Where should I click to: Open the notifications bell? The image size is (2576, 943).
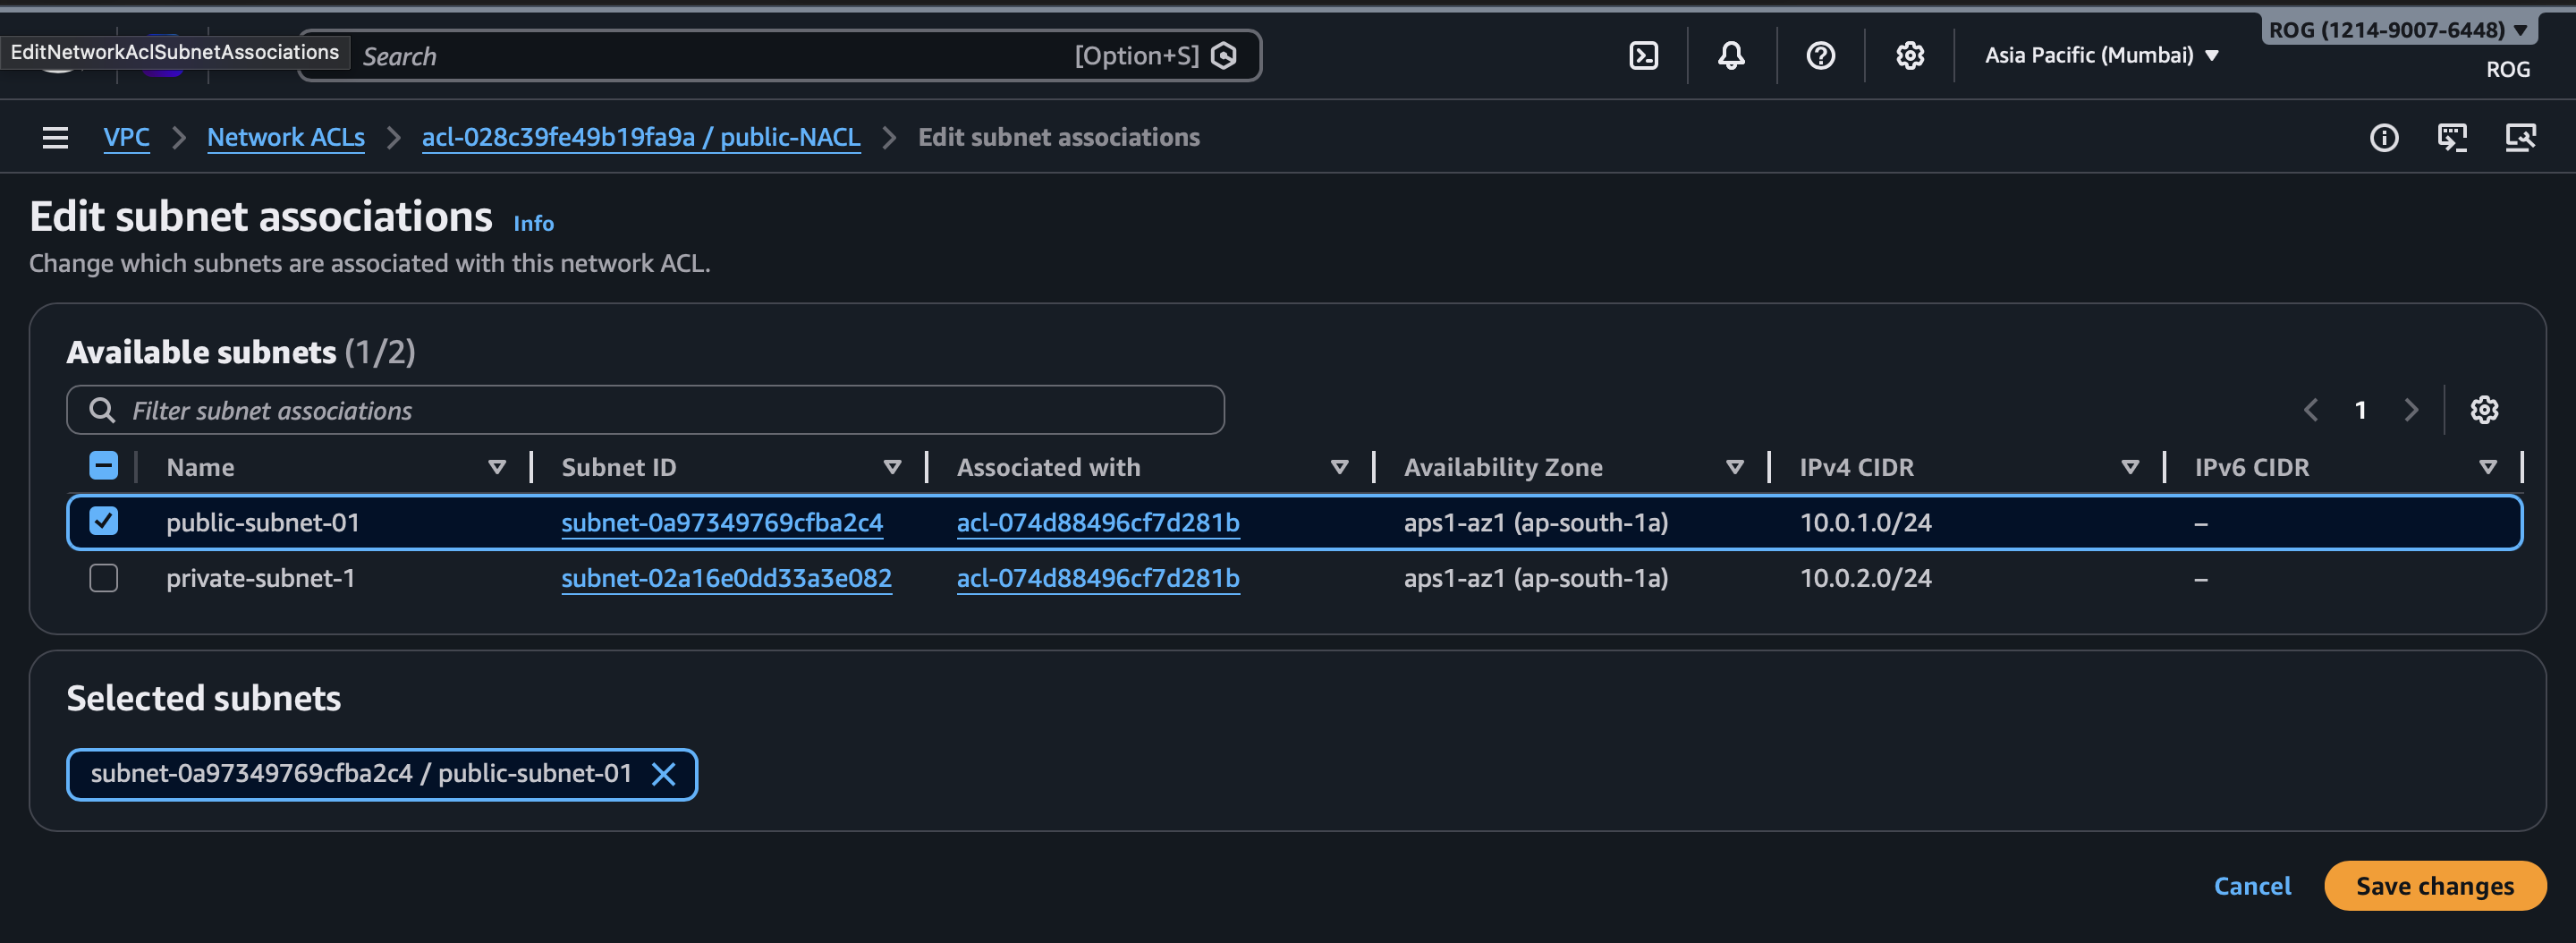[x=1731, y=56]
